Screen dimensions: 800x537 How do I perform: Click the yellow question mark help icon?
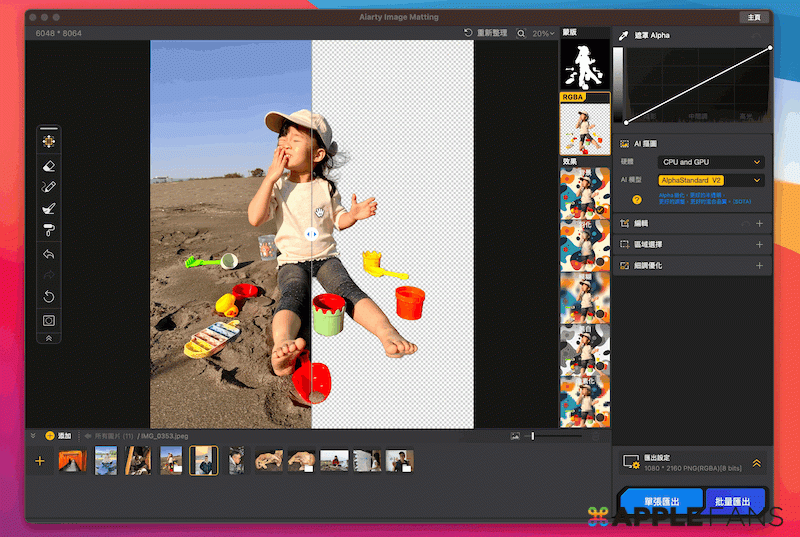637,199
